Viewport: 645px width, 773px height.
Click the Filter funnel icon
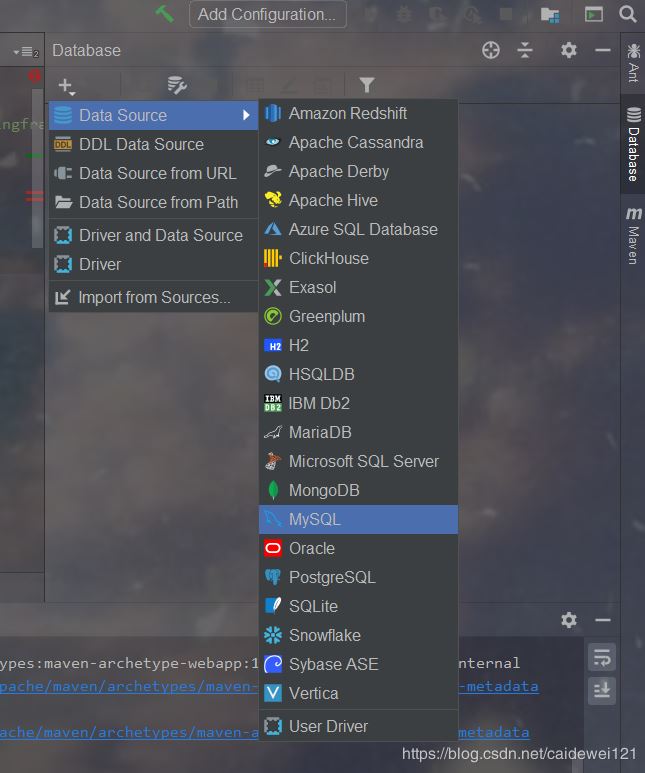366,85
